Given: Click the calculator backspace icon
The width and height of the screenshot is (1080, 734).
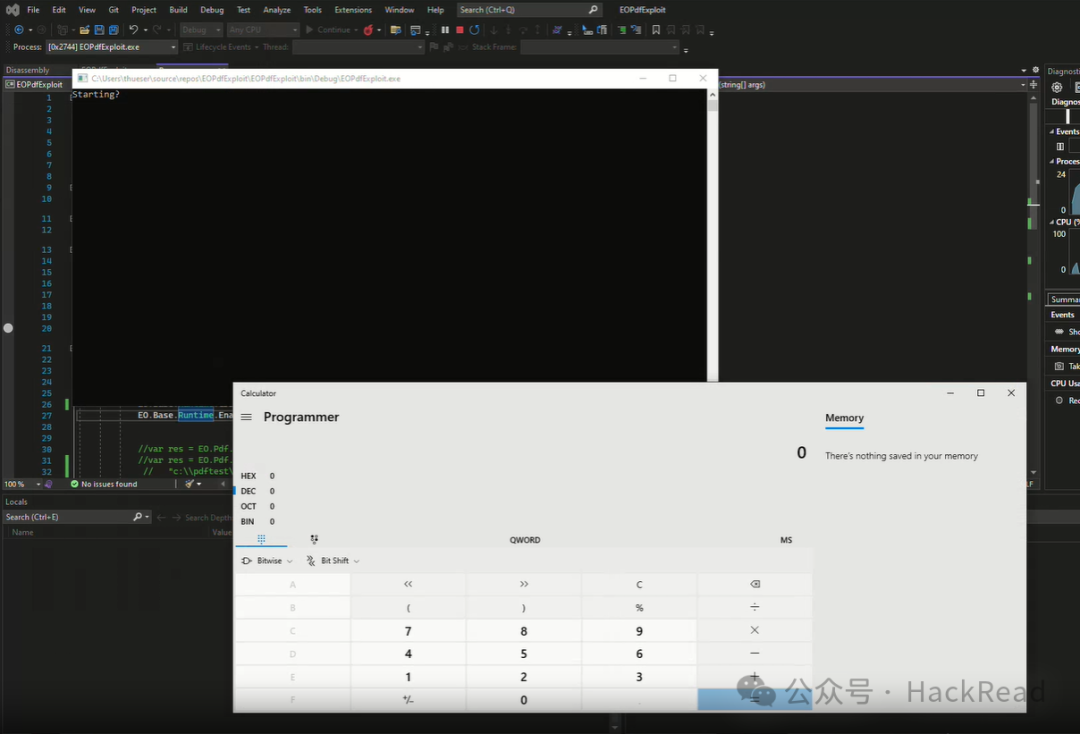Looking at the screenshot, I should (x=755, y=584).
